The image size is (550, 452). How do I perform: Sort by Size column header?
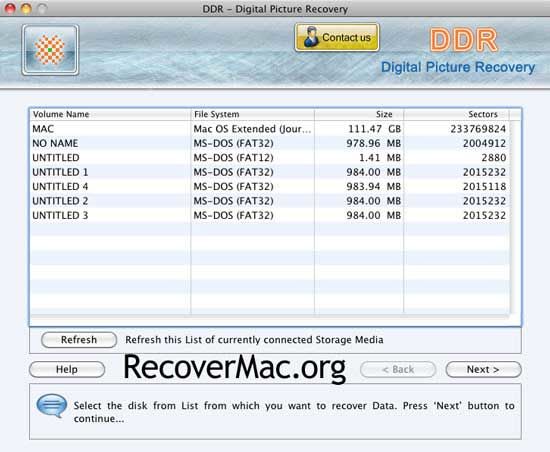click(359, 114)
